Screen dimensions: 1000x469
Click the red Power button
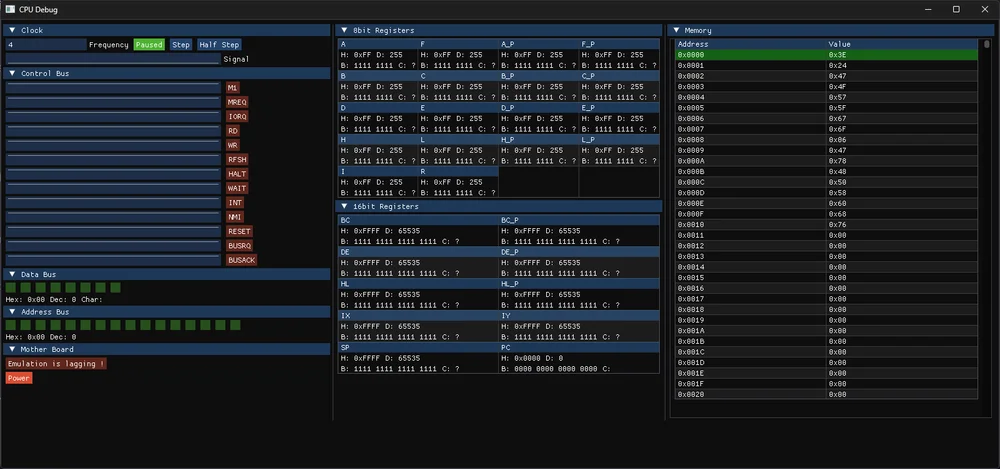coord(18,378)
